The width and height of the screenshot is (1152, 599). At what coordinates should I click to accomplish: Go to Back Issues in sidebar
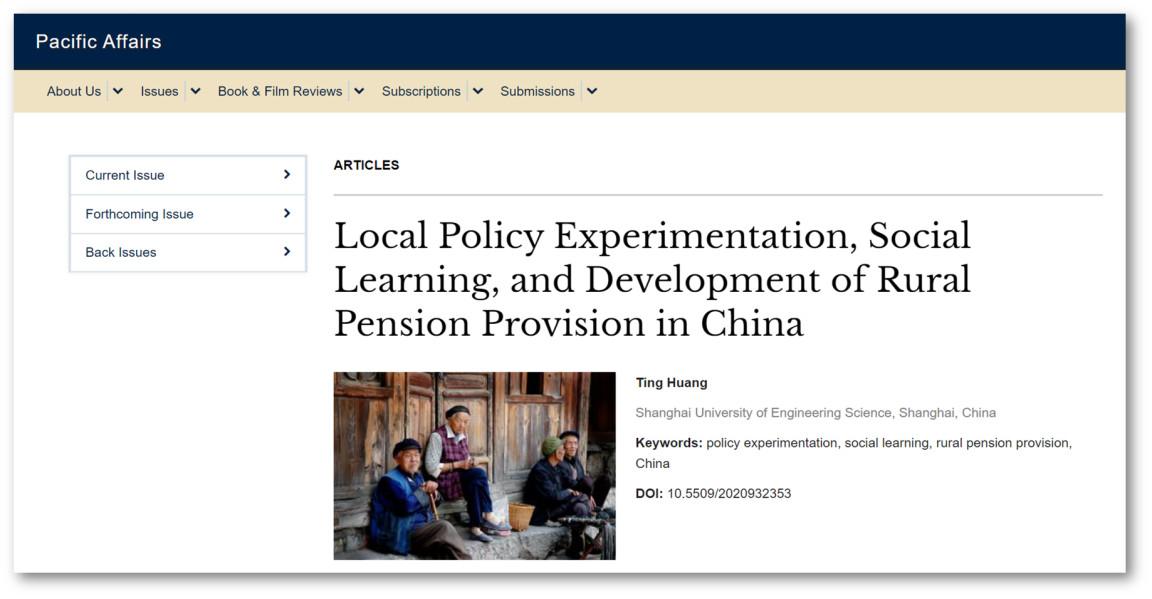(x=187, y=252)
